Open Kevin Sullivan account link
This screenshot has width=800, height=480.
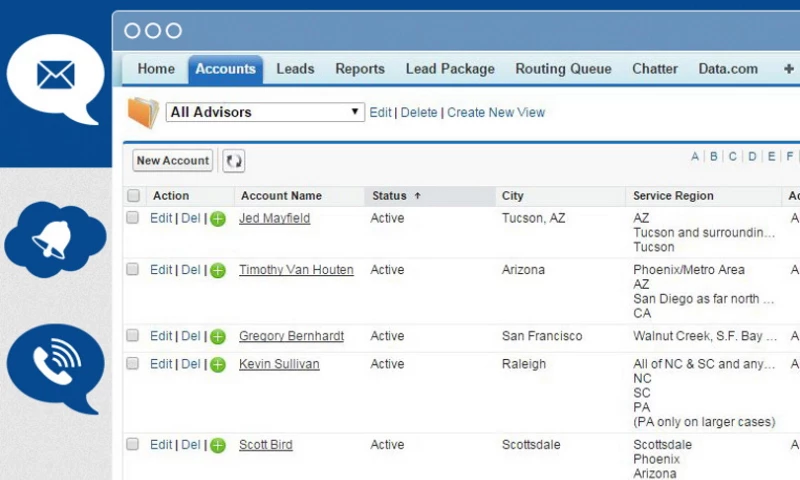[279, 364]
